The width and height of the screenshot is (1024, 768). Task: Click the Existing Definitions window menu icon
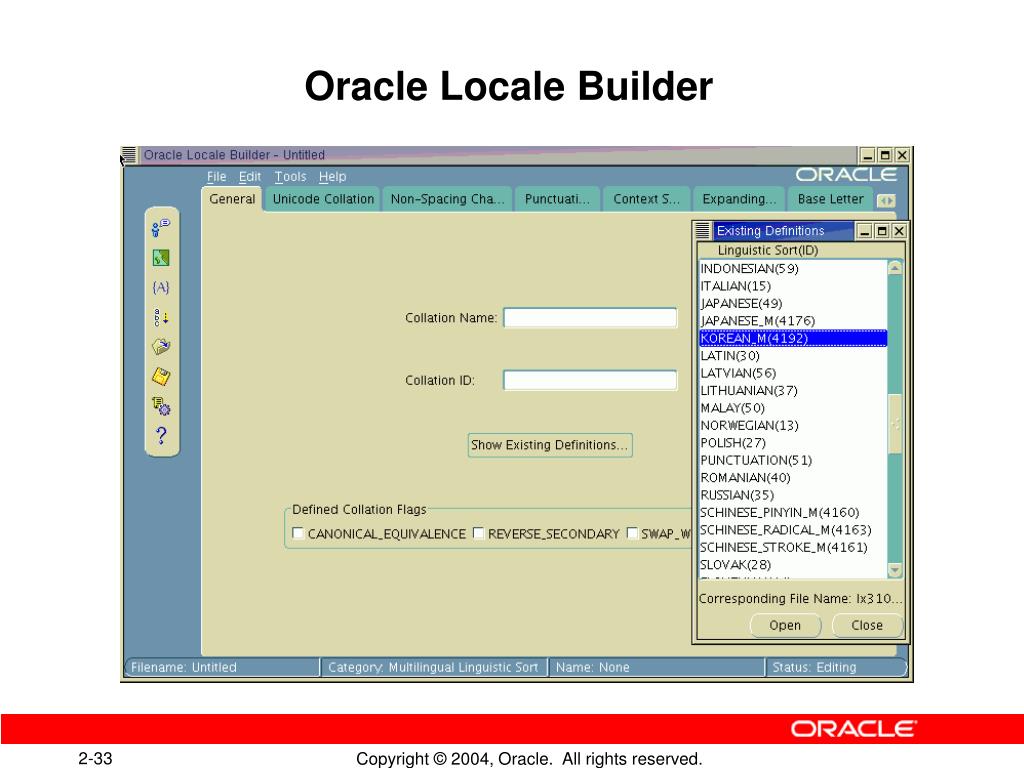click(x=703, y=231)
